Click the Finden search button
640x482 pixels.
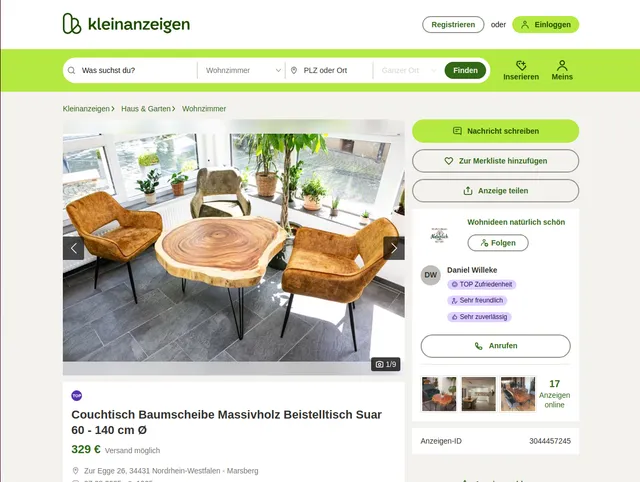pos(465,70)
